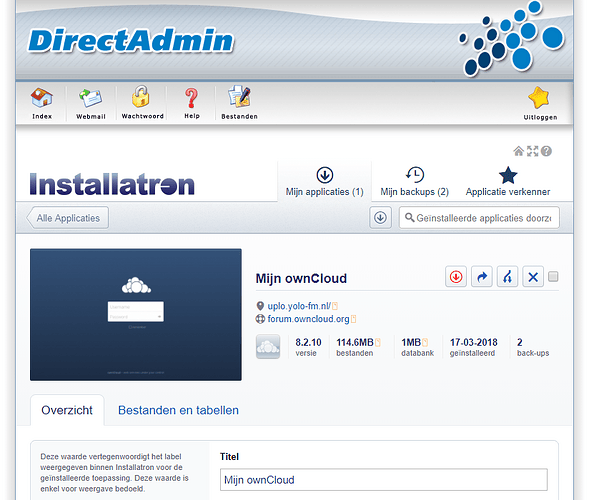Select the Overzicht tab
593x500 pixels.
[67, 410]
